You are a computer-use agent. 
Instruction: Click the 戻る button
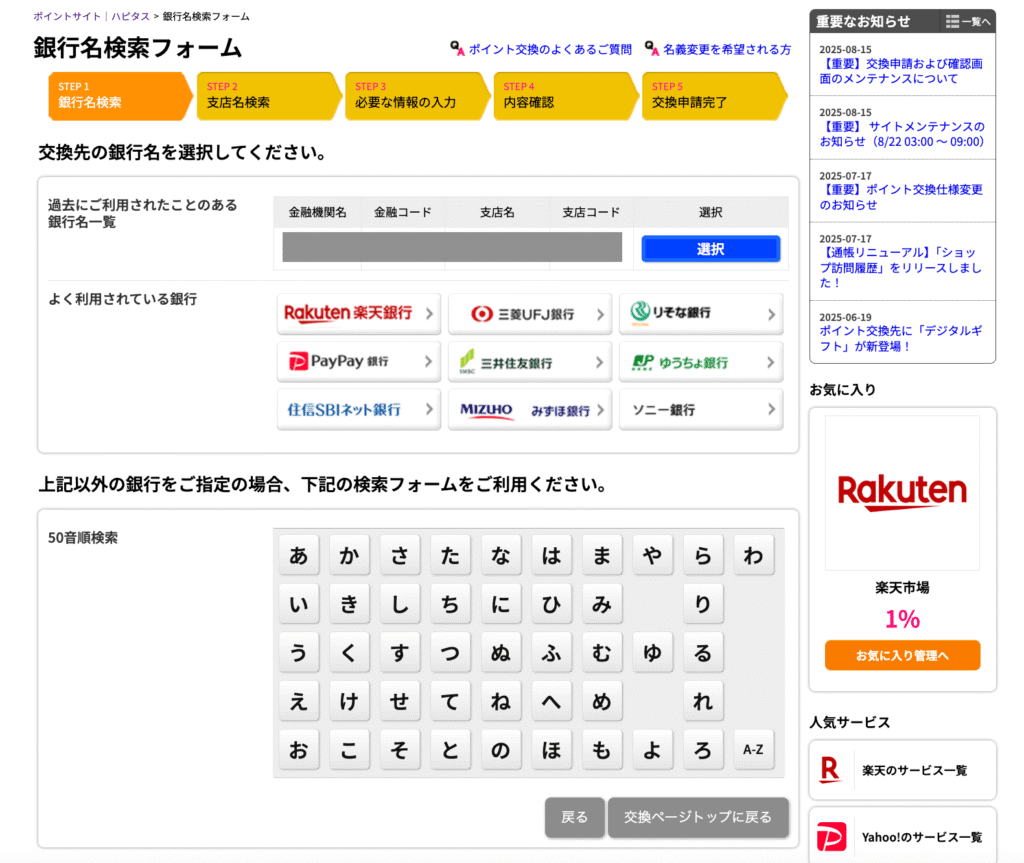point(575,817)
